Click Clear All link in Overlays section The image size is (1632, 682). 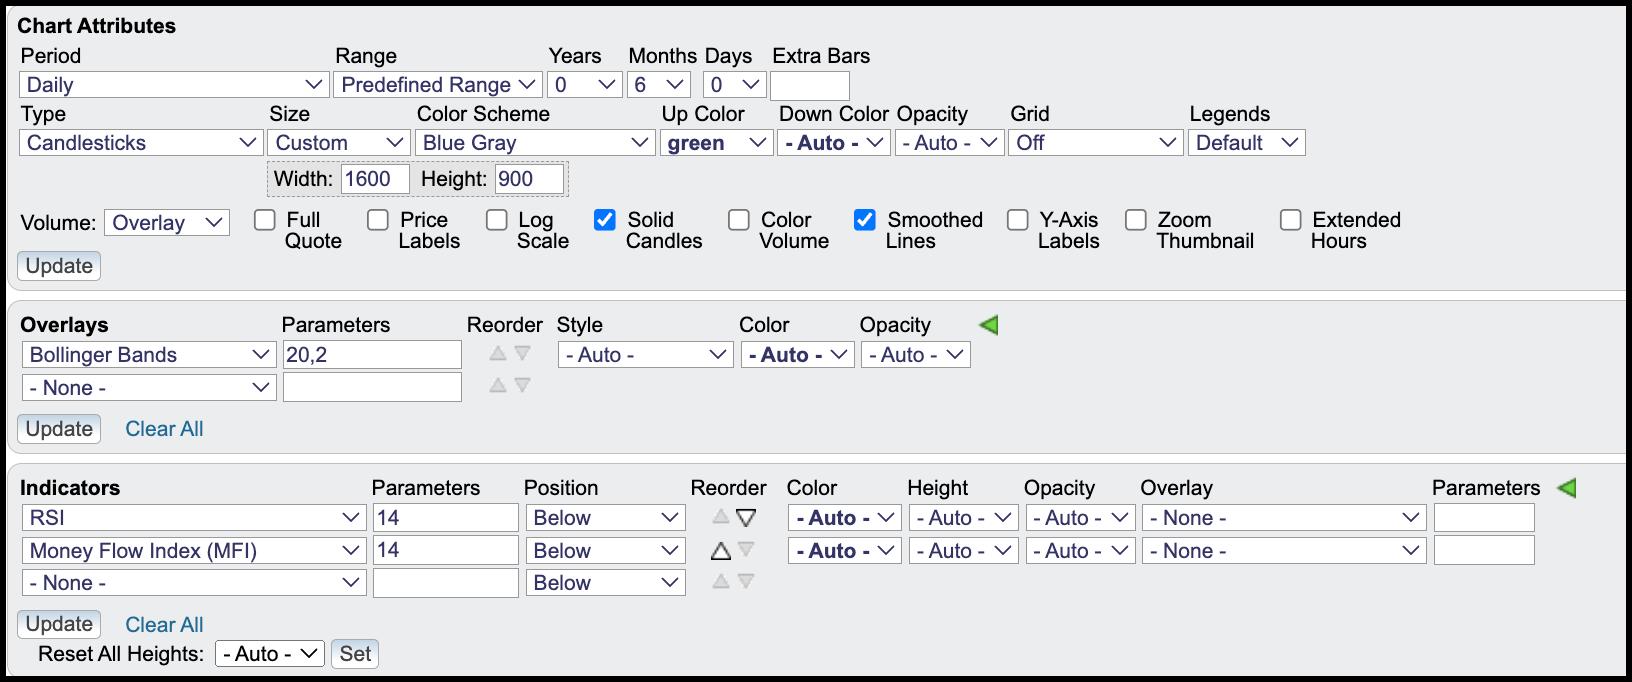pos(164,429)
